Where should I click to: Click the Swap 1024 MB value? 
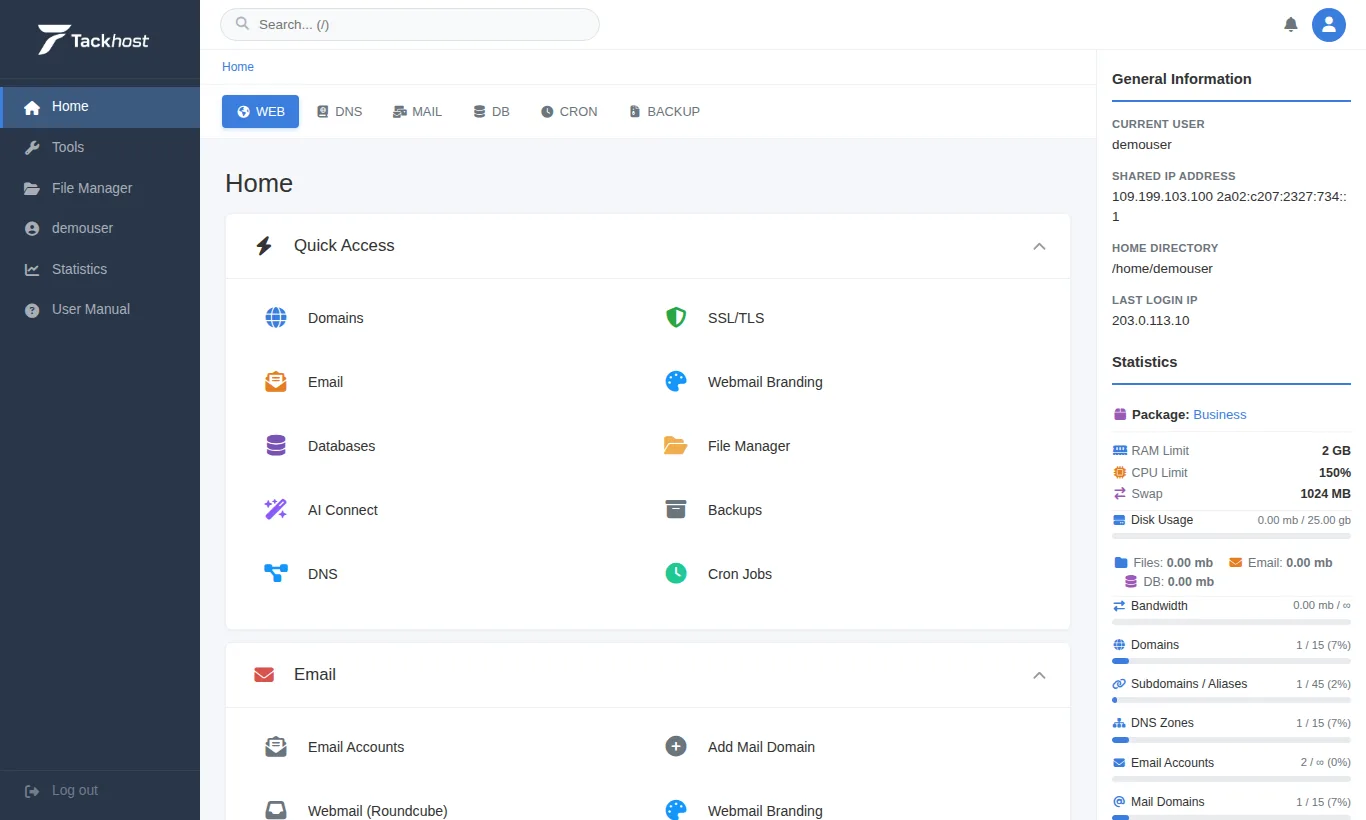[1326, 494]
